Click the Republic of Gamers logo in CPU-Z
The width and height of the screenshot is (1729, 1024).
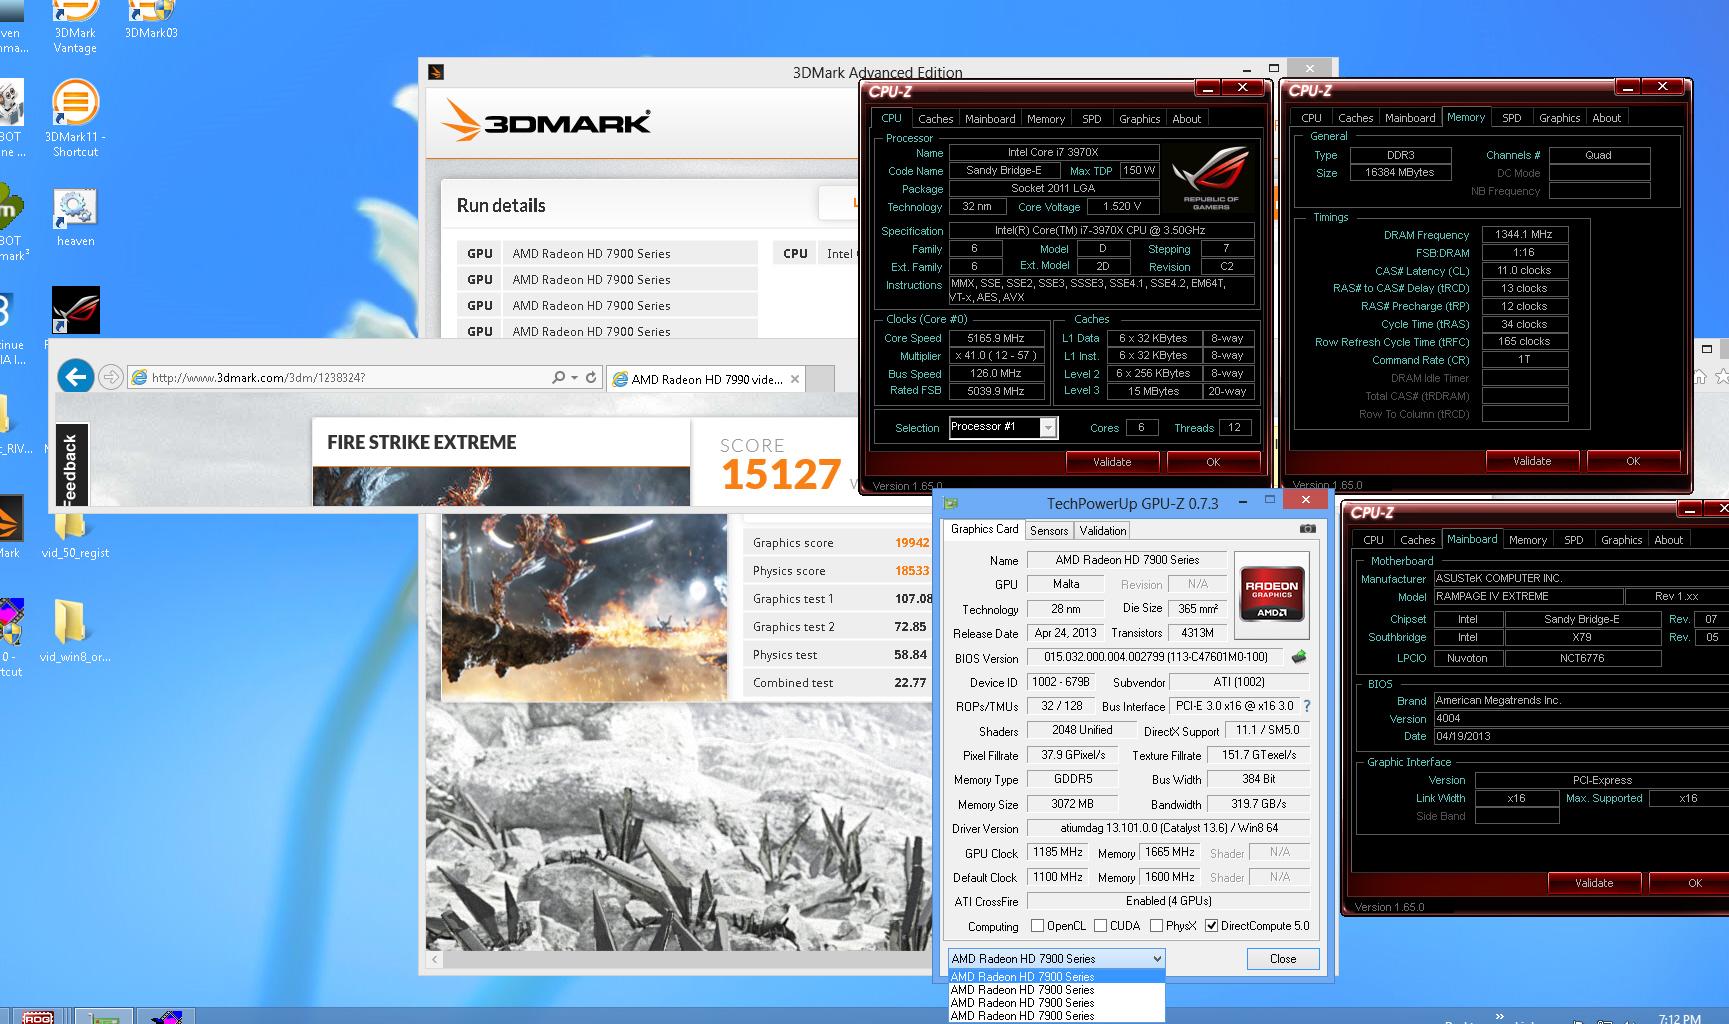(1211, 176)
